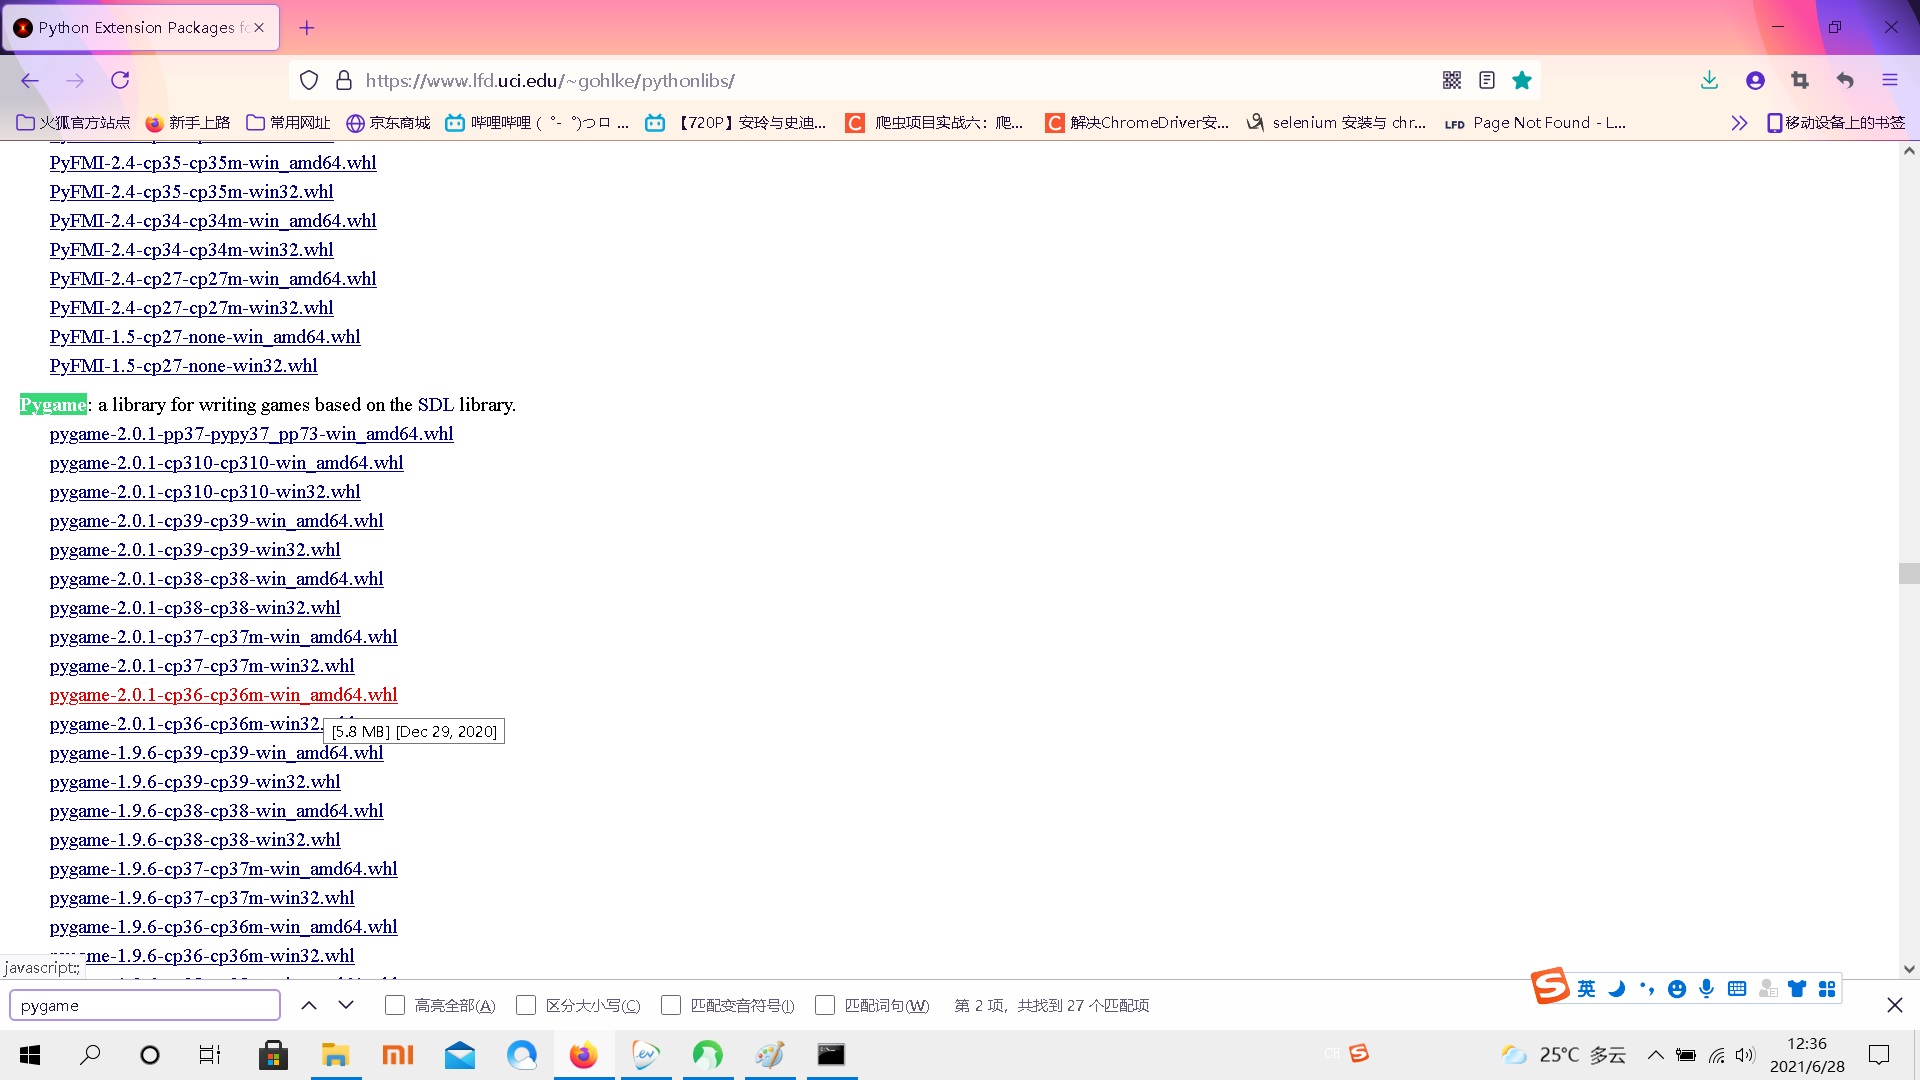Viewport: 1920px width, 1080px height.
Task: Change Sogou skin via shirt icon
Action: pyautogui.click(x=1797, y=988)
